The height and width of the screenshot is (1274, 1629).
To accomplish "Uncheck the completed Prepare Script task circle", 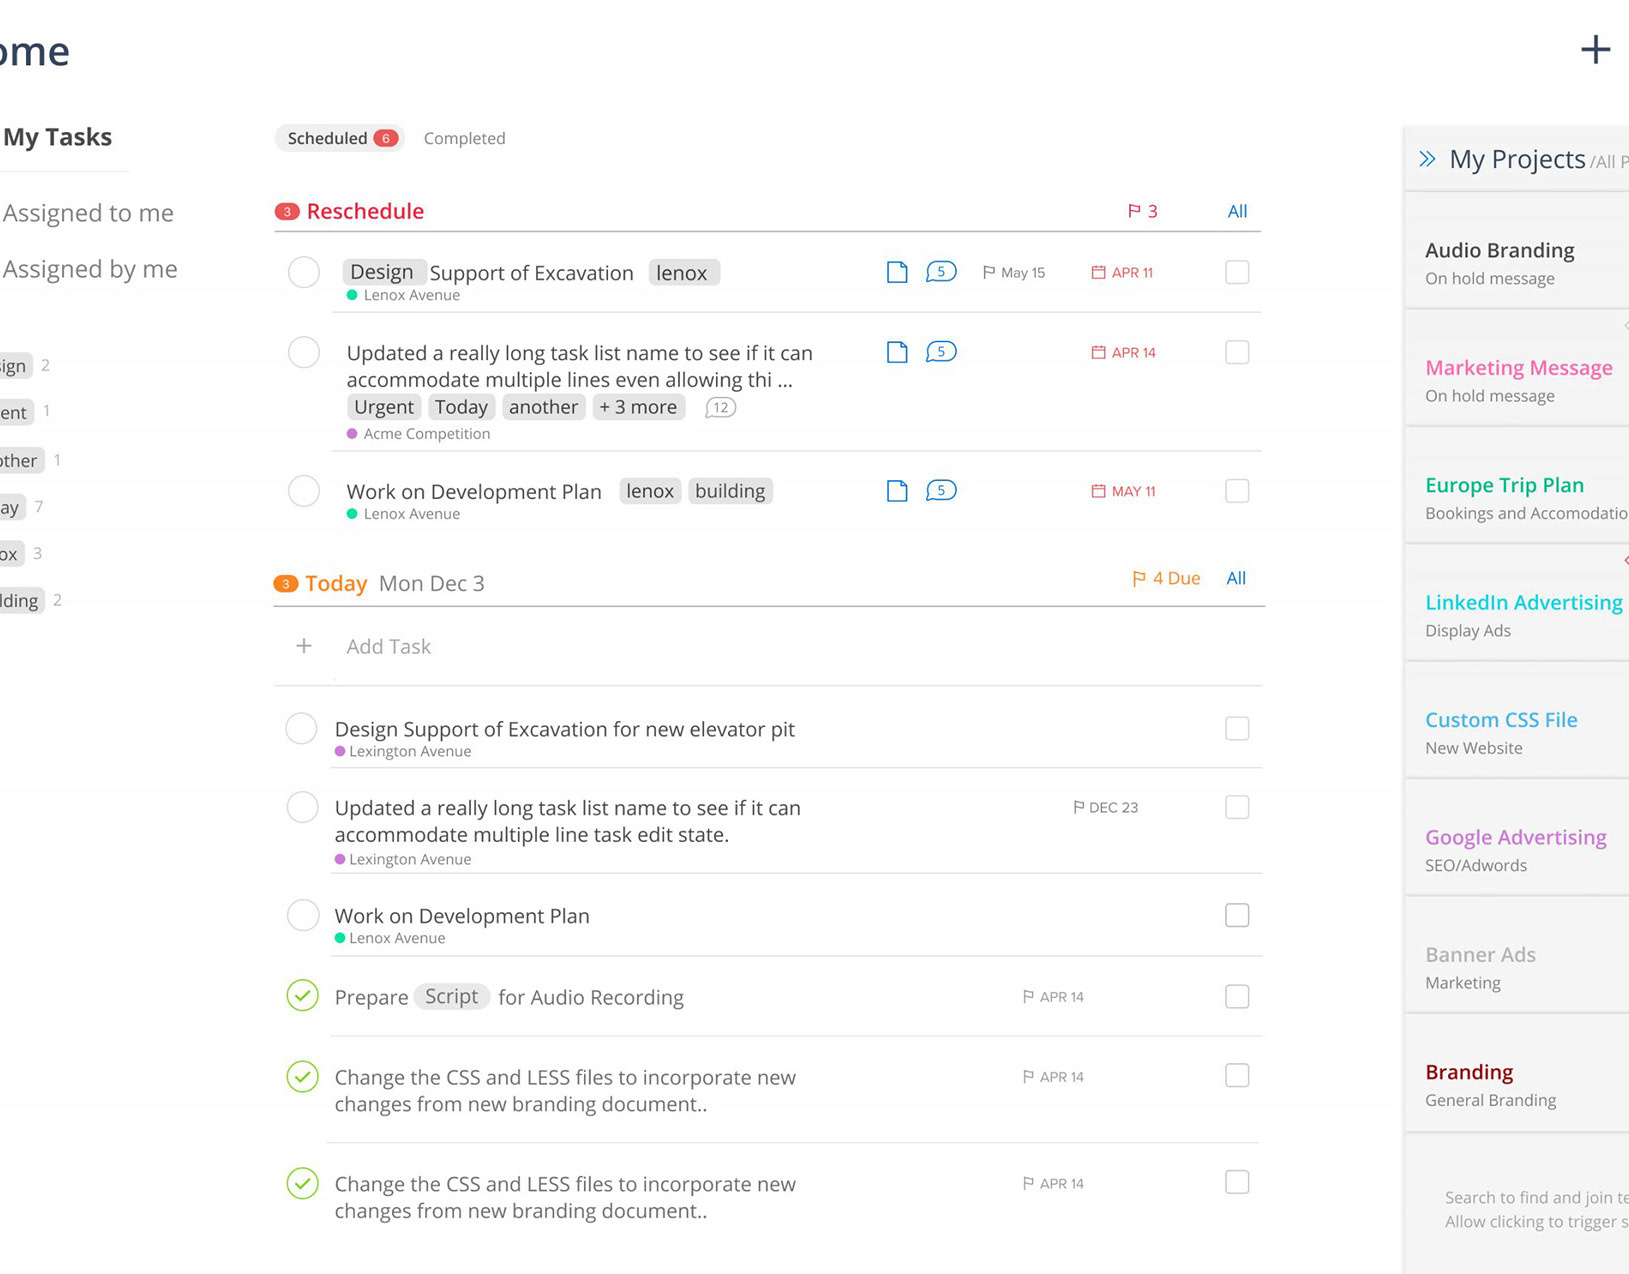I will pos(302,996).
